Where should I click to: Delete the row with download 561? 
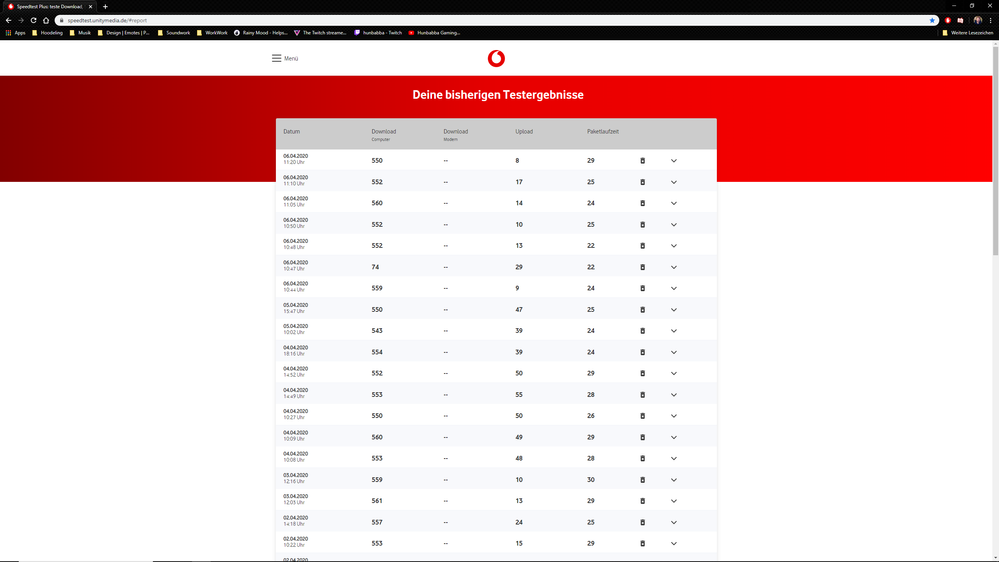(642, 501)
